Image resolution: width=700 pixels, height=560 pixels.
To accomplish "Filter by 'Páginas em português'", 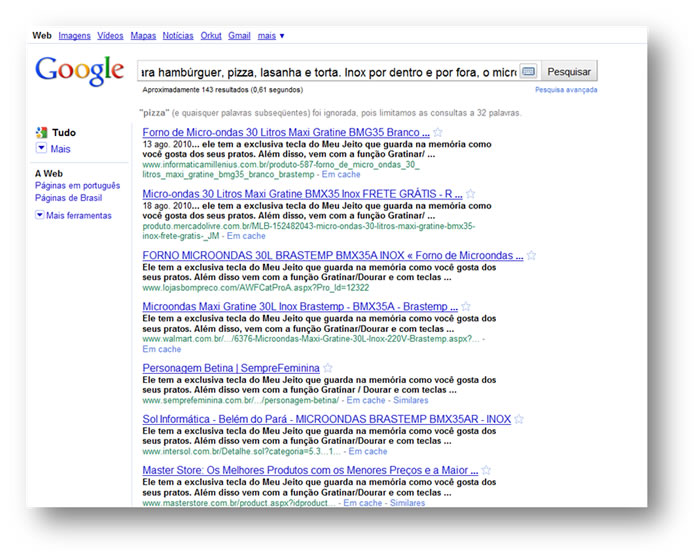I will coord(77,186).
